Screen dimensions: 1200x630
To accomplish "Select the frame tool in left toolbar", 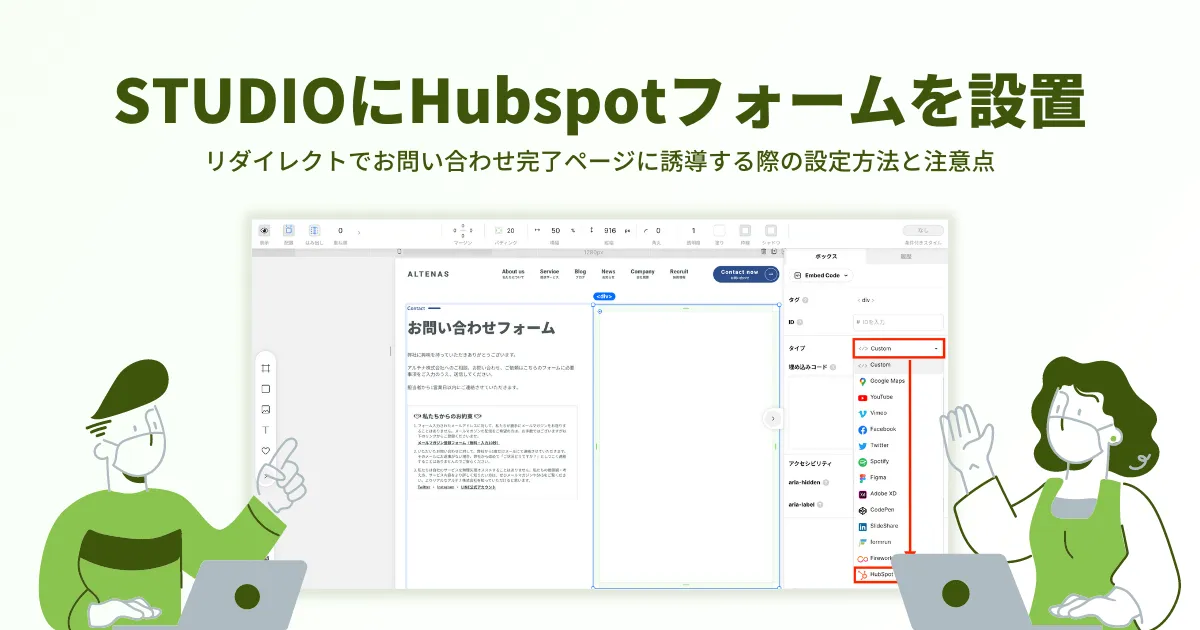I will click(266, 368).
